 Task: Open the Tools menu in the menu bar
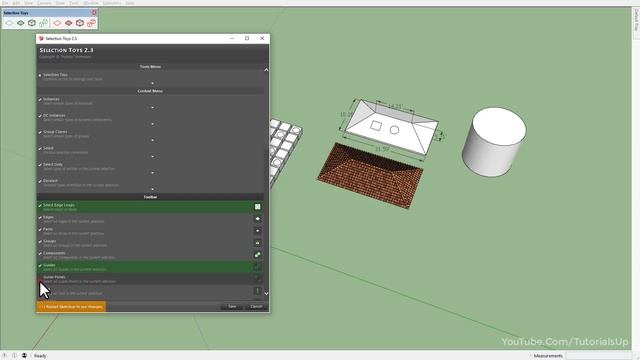click(74, 3)
